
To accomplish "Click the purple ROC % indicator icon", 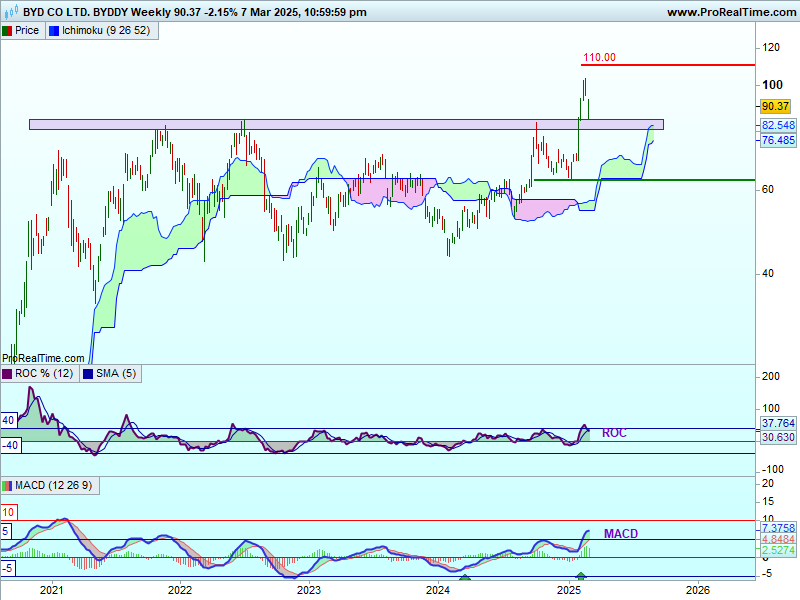I will (7, 373).
